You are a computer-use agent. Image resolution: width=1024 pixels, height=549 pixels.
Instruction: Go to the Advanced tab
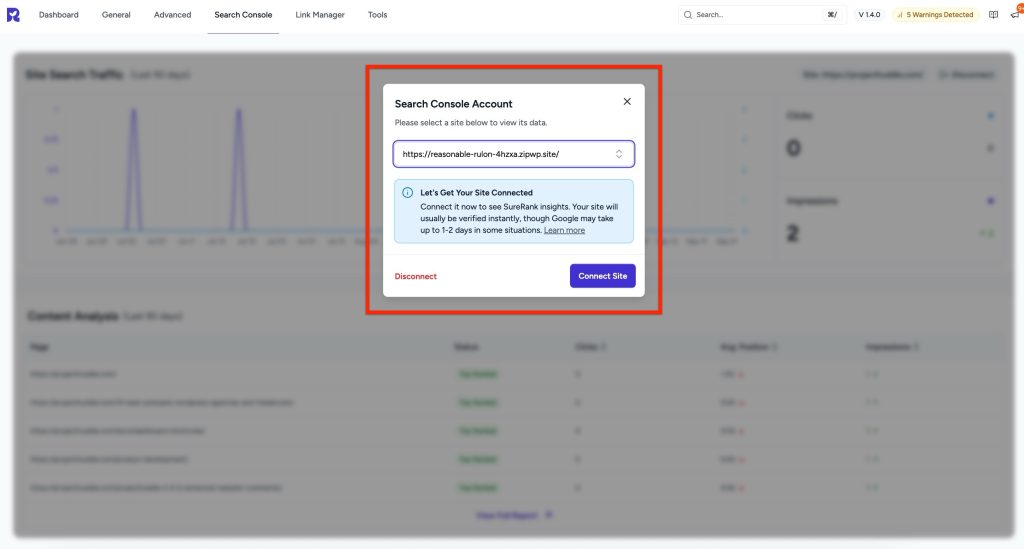pyautogui.click(x=172, y=15)
